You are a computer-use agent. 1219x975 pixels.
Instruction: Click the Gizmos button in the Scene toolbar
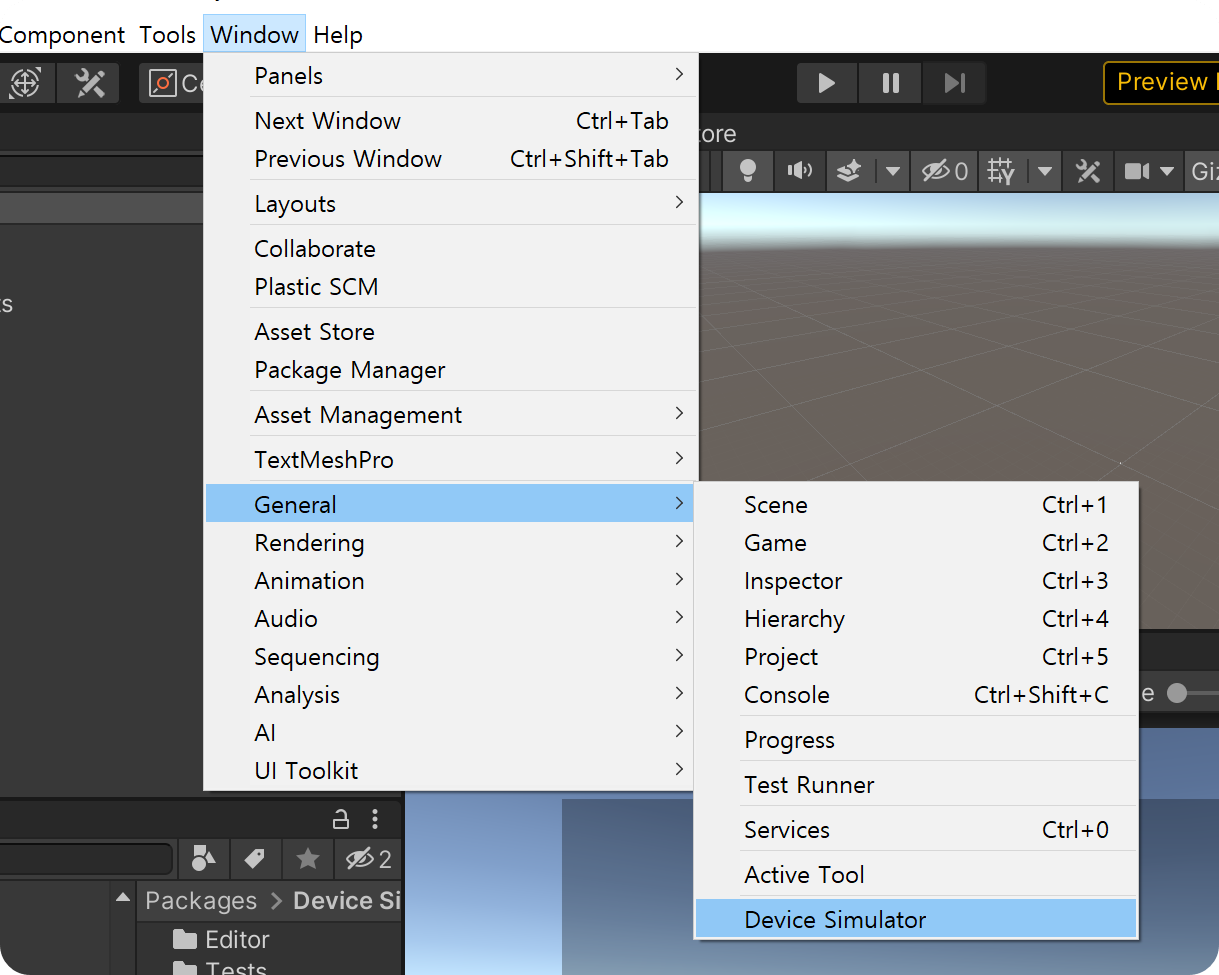coord(1203,171)
